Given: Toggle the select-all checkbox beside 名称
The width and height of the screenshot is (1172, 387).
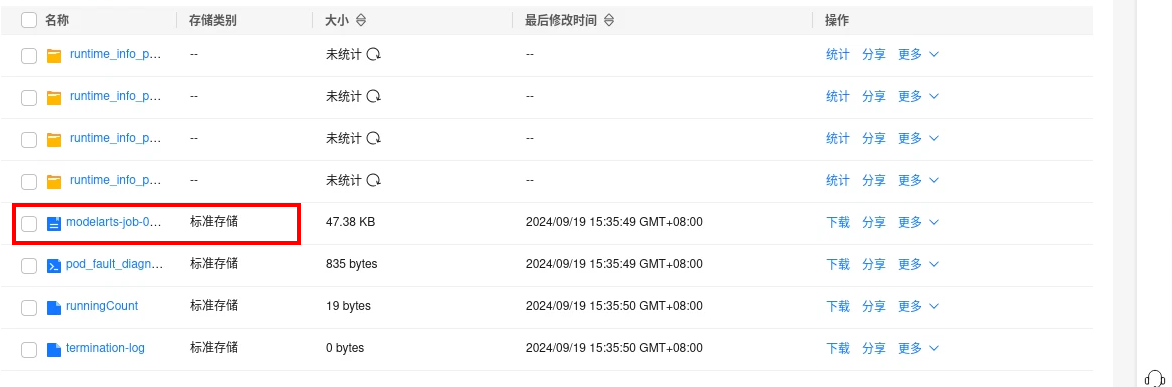Looking at the screenshot, I should pyautogui.click(x=28, y=21).
